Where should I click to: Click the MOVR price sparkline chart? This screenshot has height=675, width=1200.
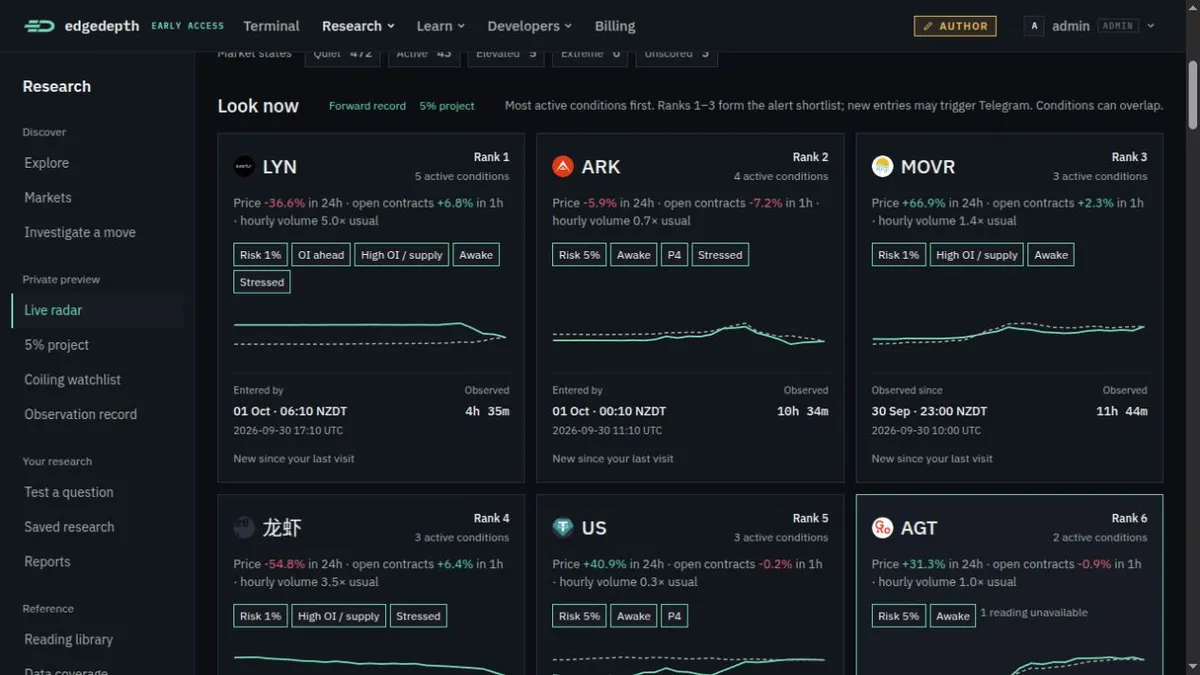point(1009,333)
